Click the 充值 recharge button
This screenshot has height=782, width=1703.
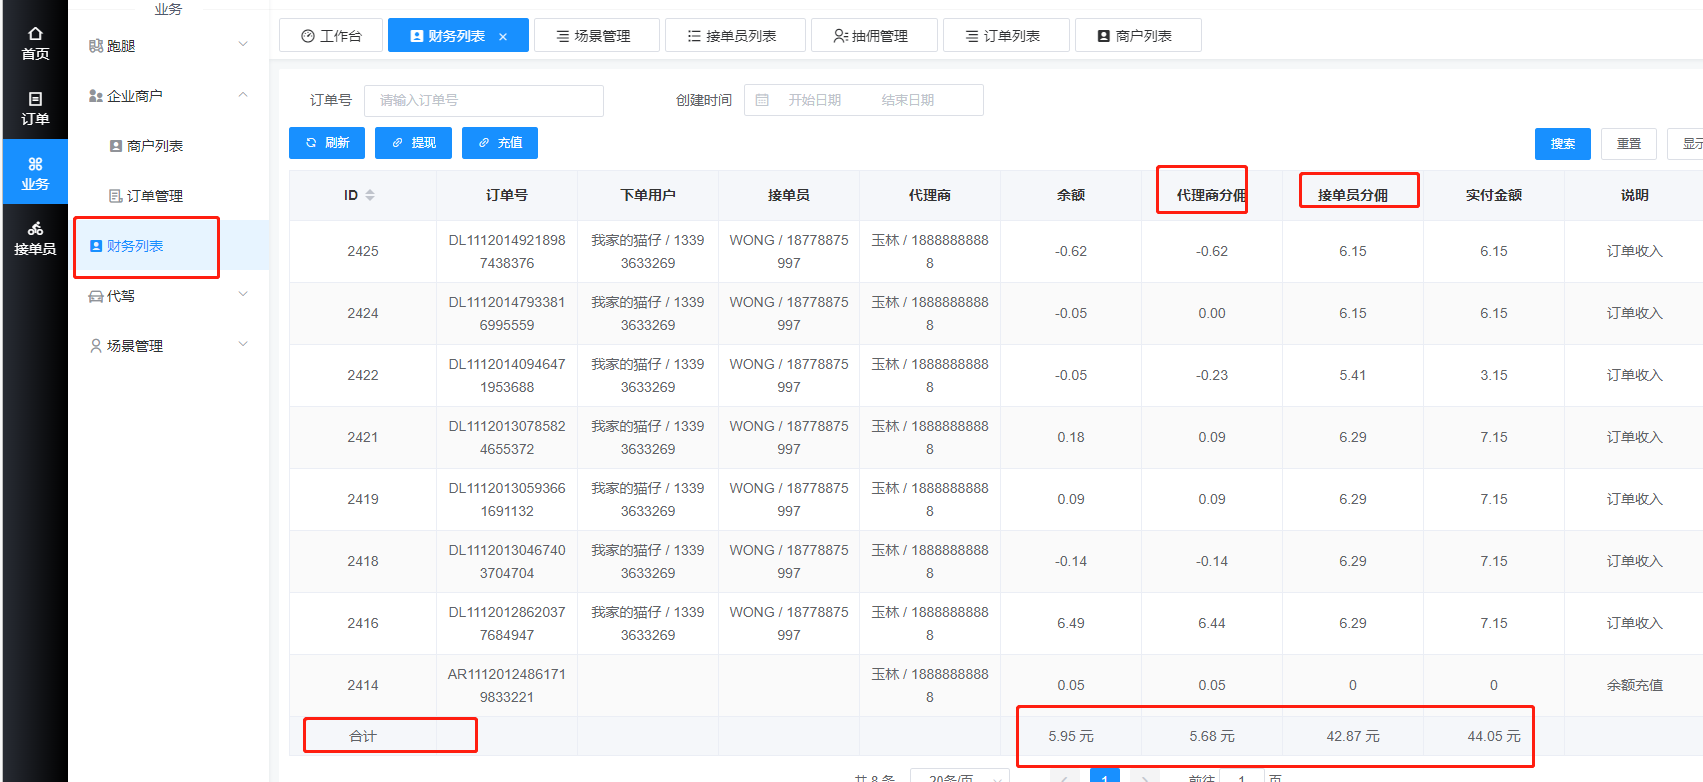[x=500, y=143]
